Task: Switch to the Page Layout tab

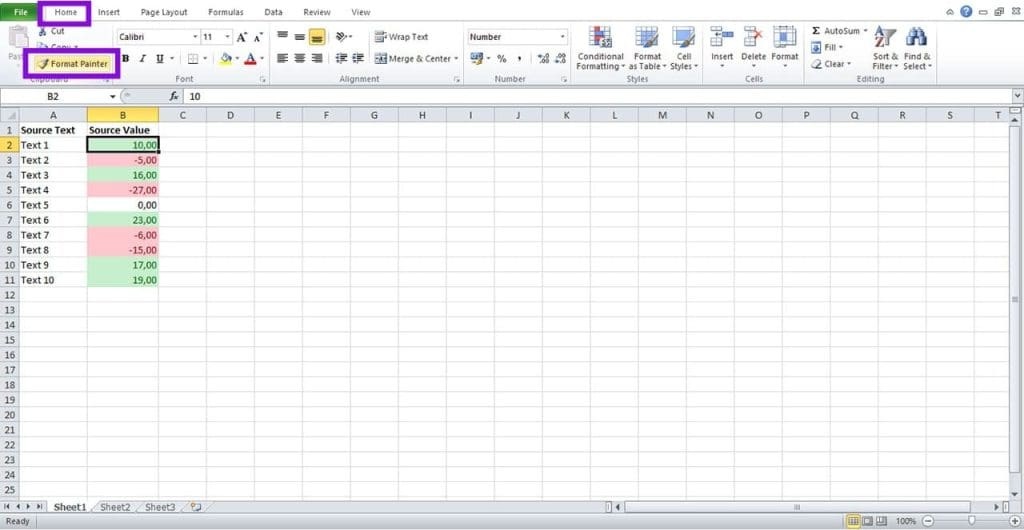Action: (x=164, y=12)
